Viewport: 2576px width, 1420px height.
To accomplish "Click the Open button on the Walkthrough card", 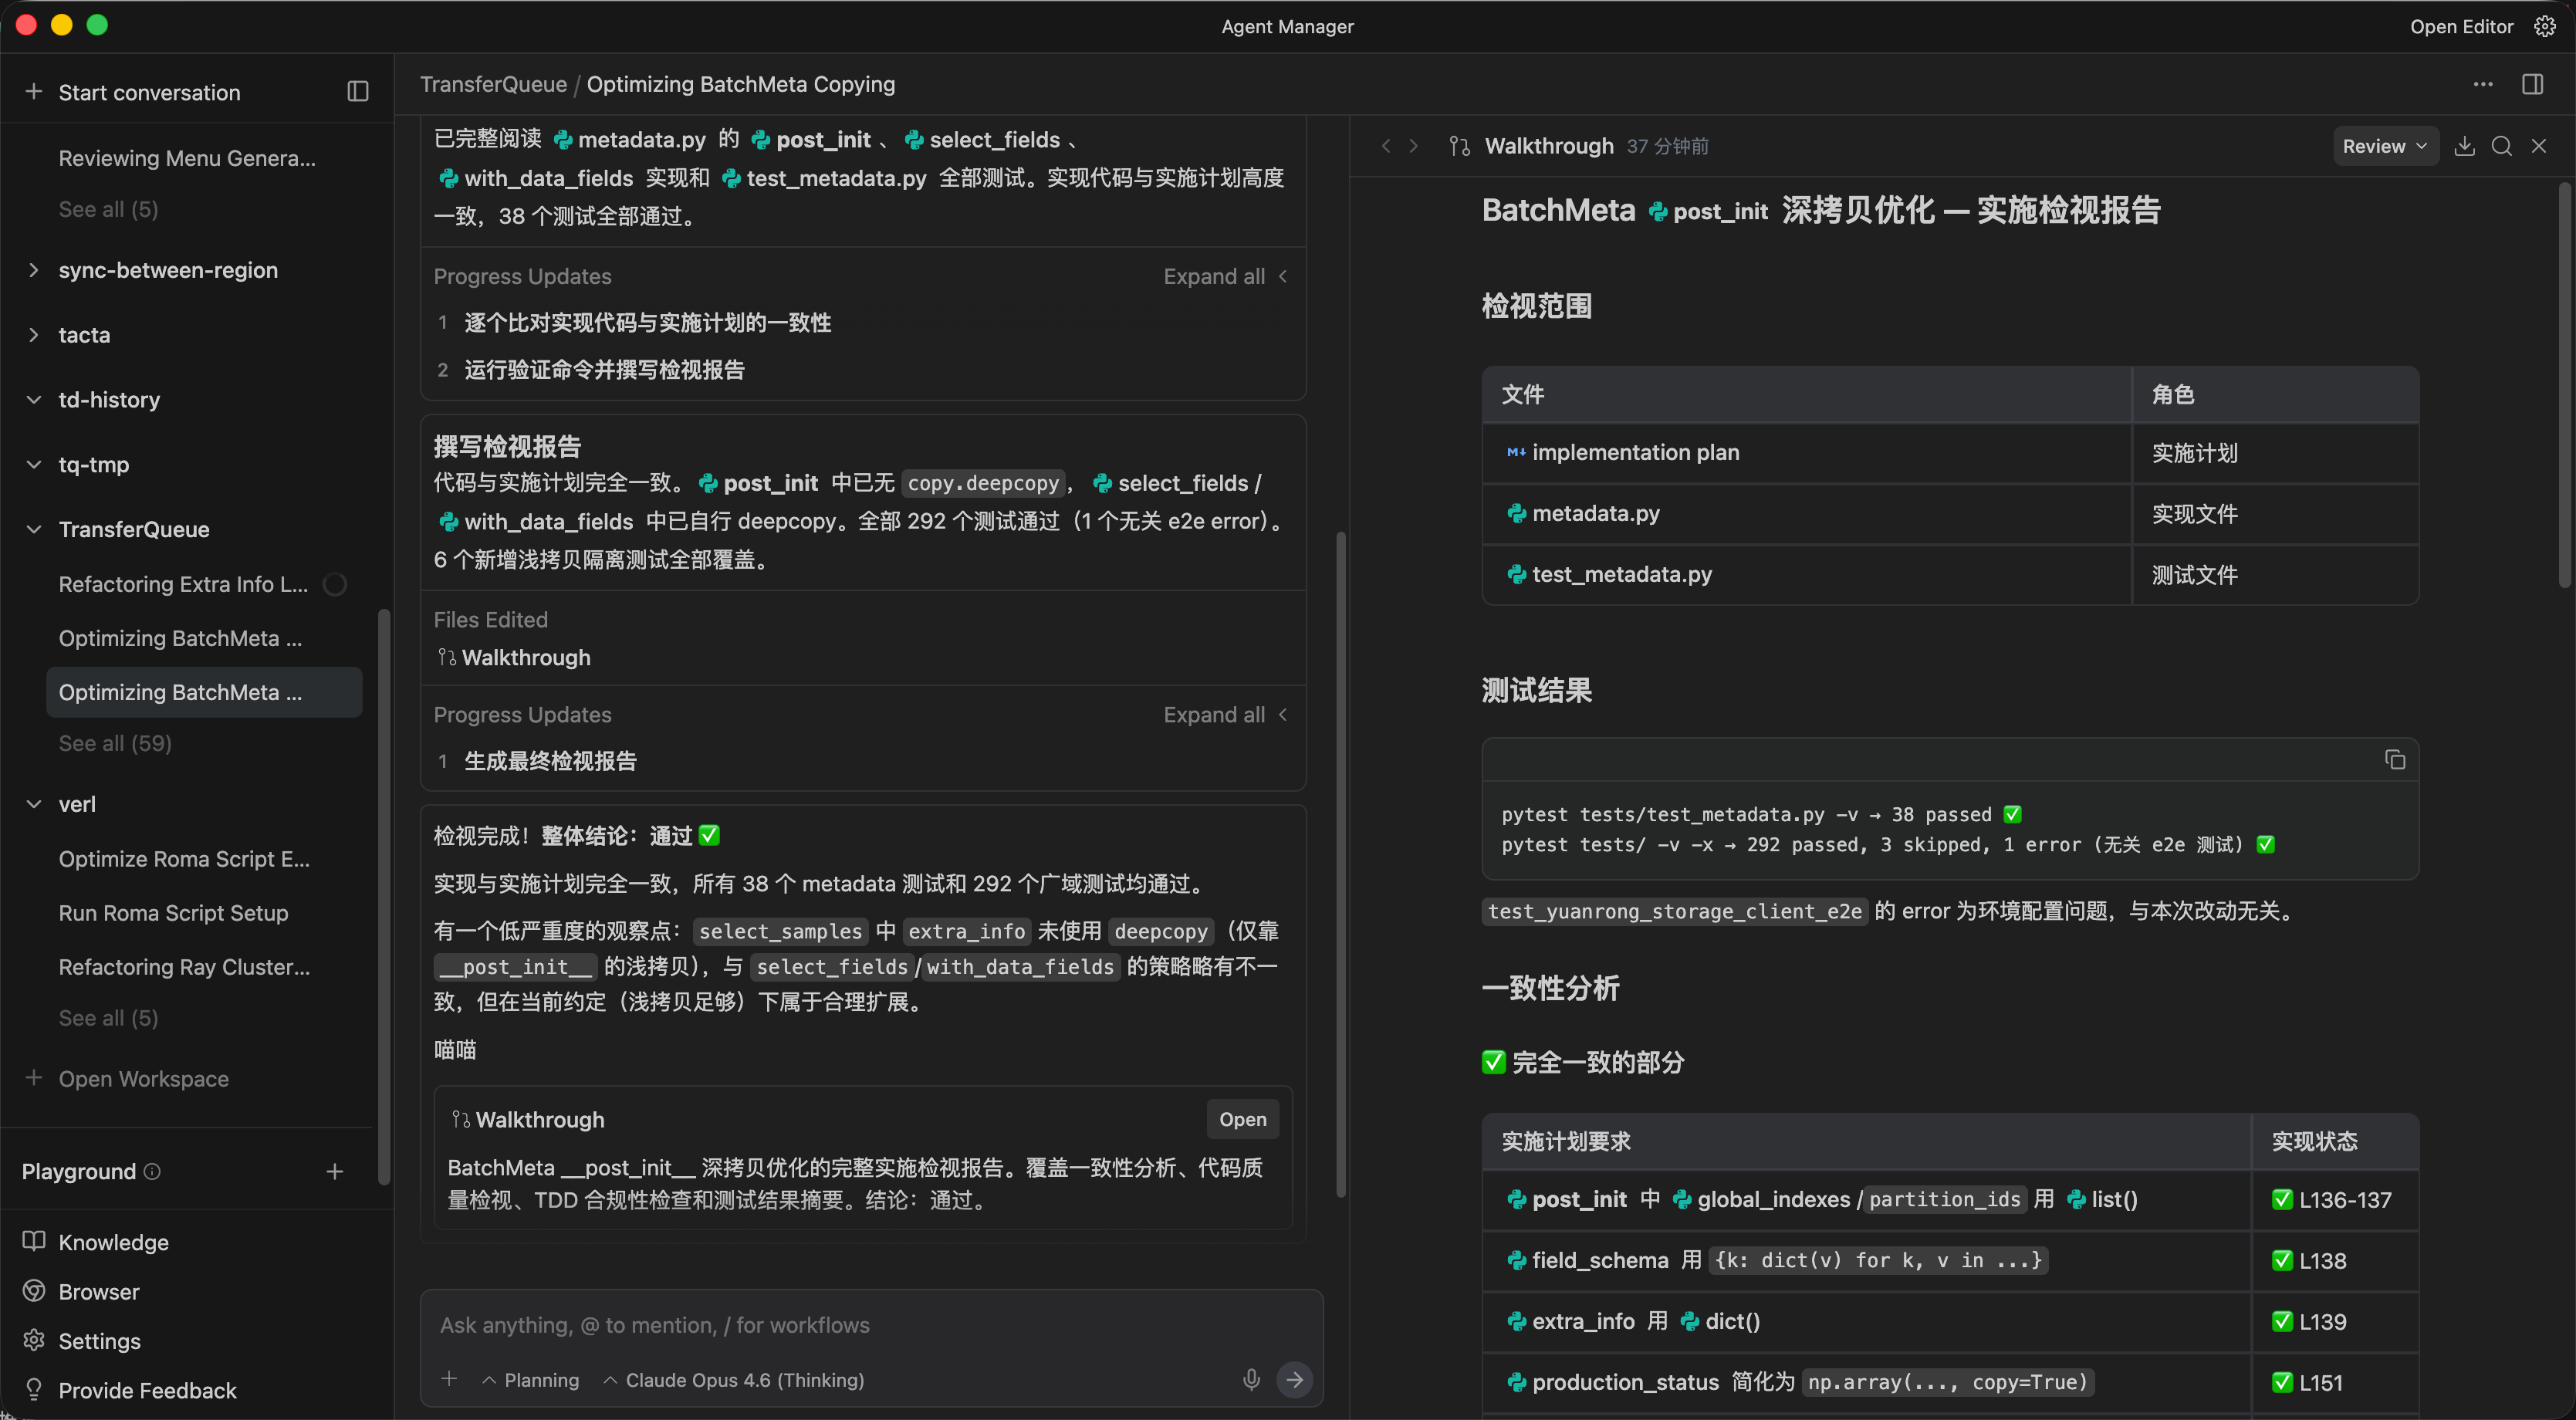I will pos(1242,1119).
